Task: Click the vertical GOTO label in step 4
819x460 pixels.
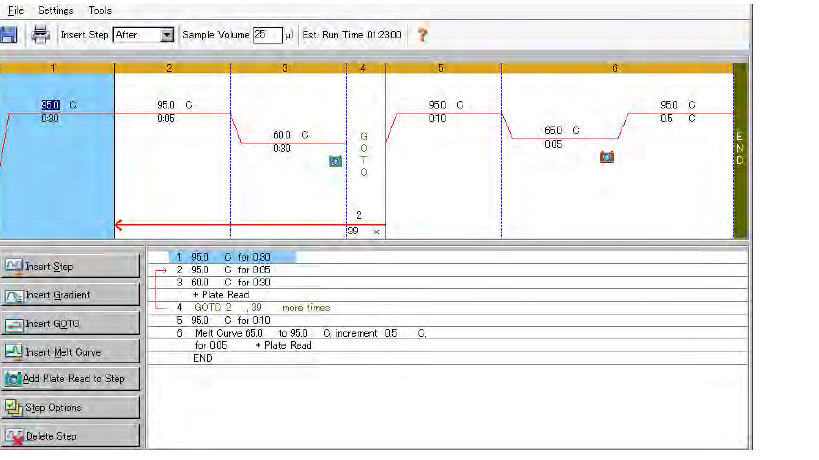Action: click(364, 154)
